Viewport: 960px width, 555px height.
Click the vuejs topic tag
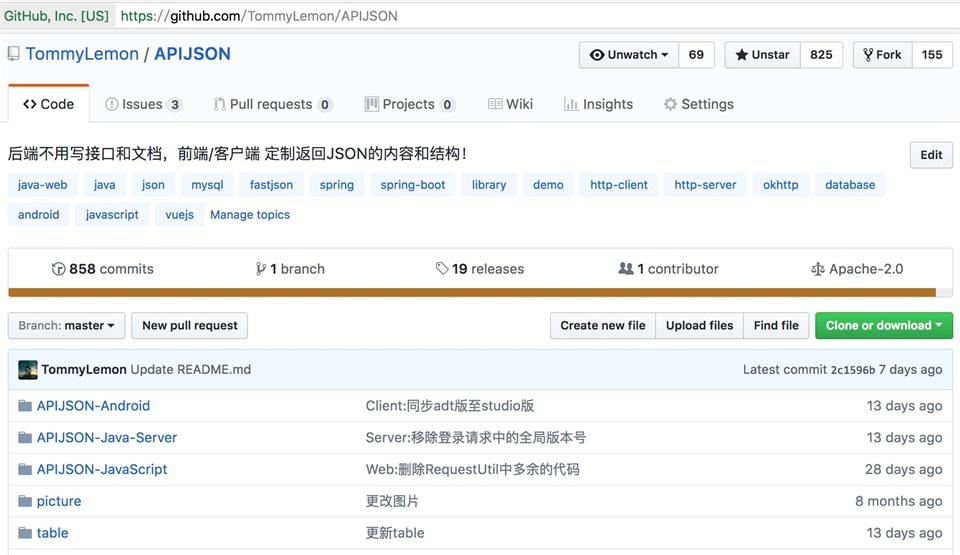179,214
